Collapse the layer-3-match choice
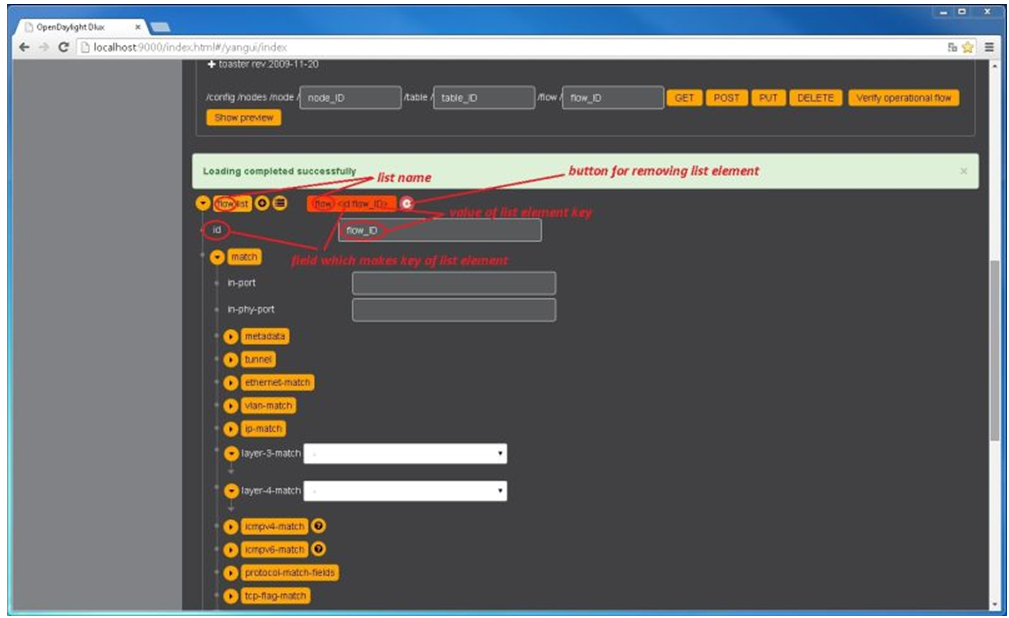This screenshot has height=618, width=1009. point(231,454)
